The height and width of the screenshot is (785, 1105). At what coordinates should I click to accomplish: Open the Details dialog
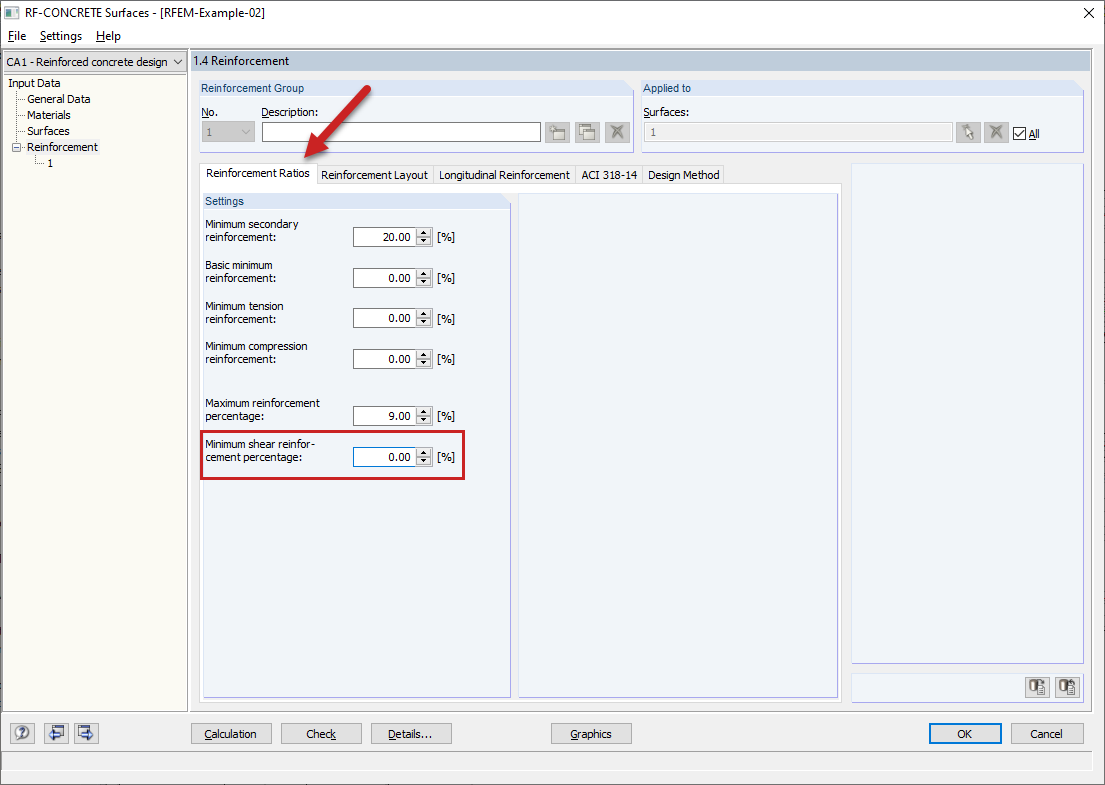(x=410, y=733)
